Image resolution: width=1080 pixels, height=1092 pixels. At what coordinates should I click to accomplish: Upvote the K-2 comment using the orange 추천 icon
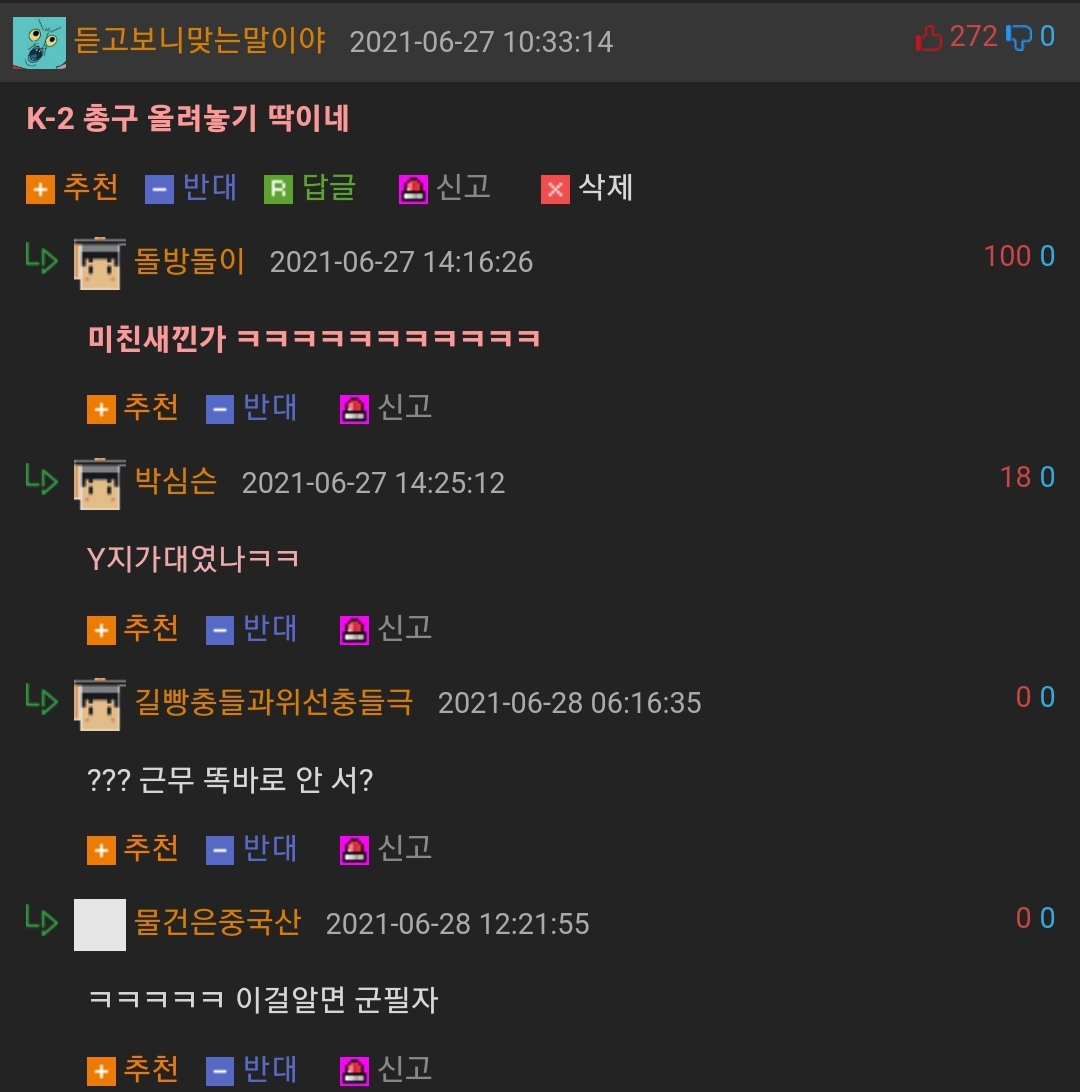point(40,189)
